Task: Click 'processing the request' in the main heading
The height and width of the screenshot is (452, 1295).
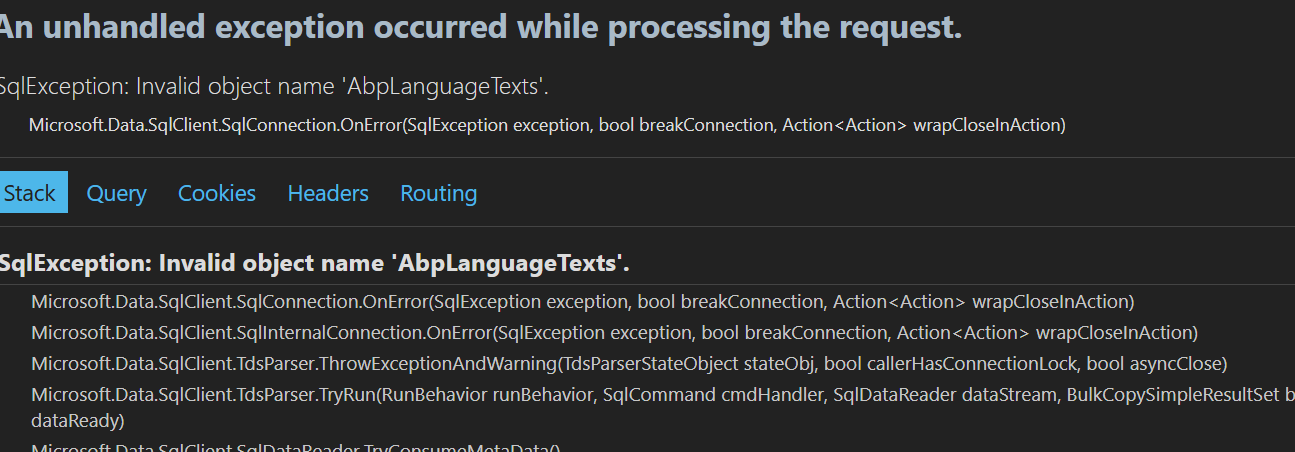Action: point(785,28)
